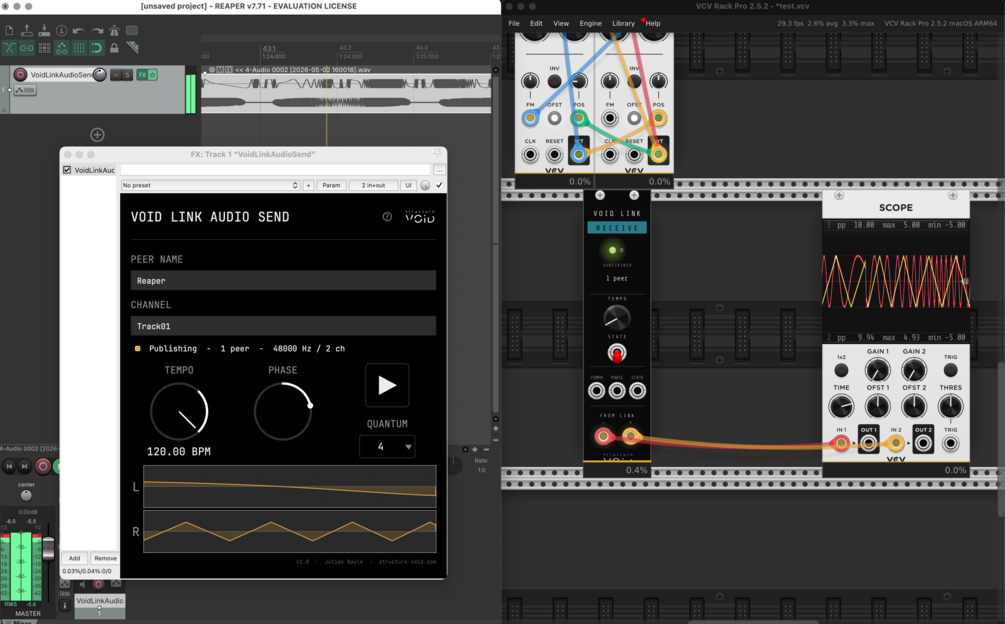The image size is (1005, 624).
Task: Click the ellipsis button in FX comment row
Action: pyautogui.click(x=439, y=170)
